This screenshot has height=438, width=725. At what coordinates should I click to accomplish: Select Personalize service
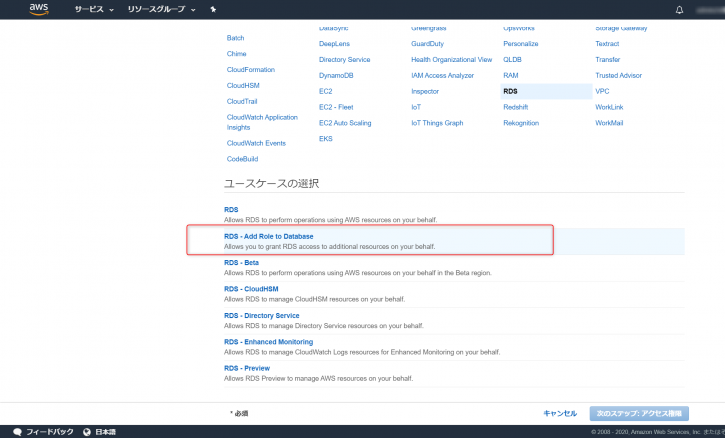[x=521, y=43]
